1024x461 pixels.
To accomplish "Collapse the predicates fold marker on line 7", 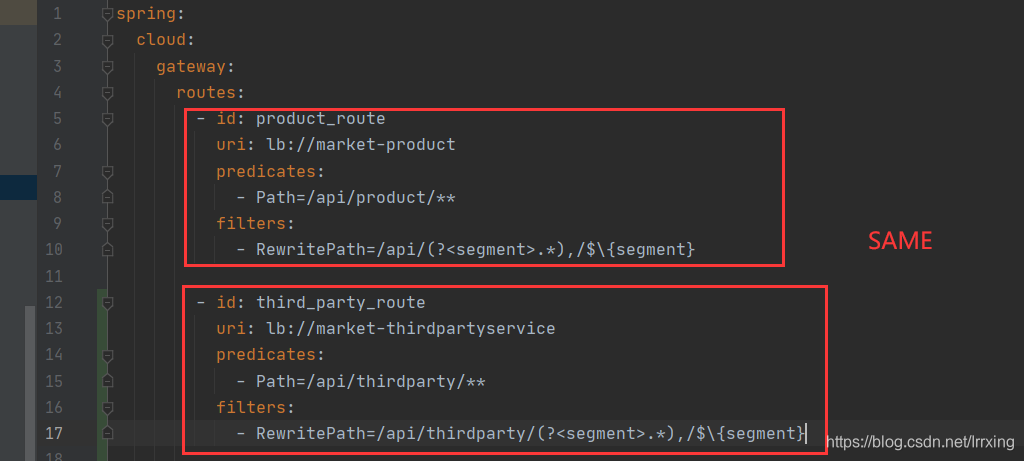I will pyautogui.click(x=108, y=171).
